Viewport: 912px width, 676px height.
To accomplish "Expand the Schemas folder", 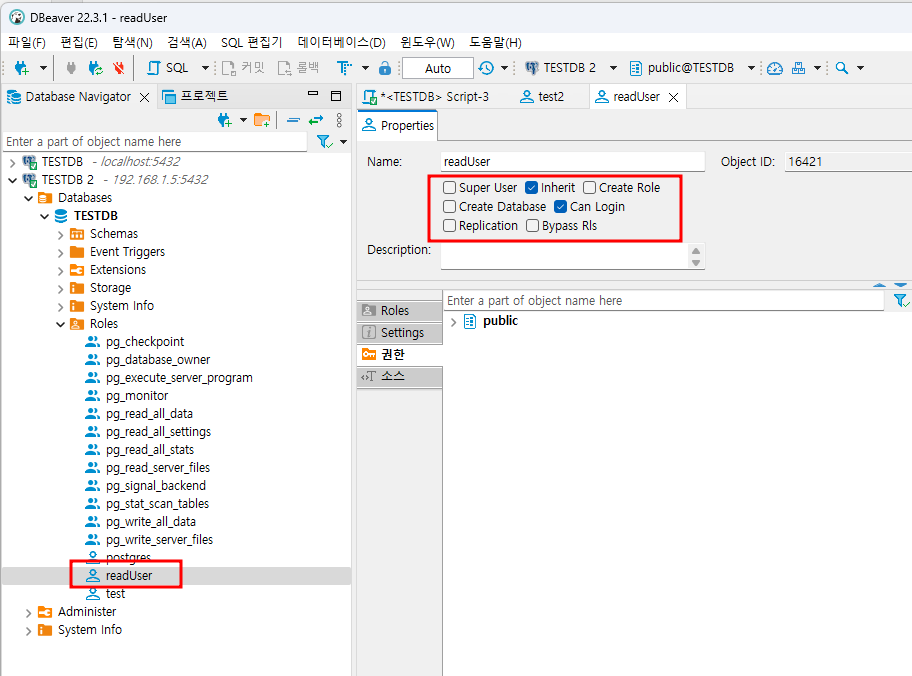I will [x=60, y=235].
